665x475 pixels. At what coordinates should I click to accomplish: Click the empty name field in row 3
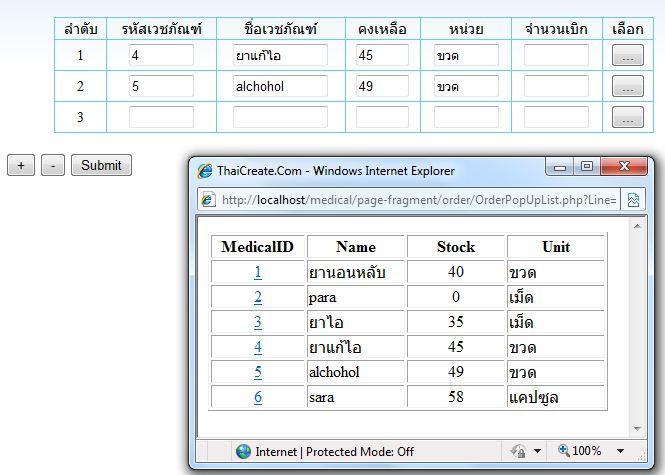tap(280, 117)
